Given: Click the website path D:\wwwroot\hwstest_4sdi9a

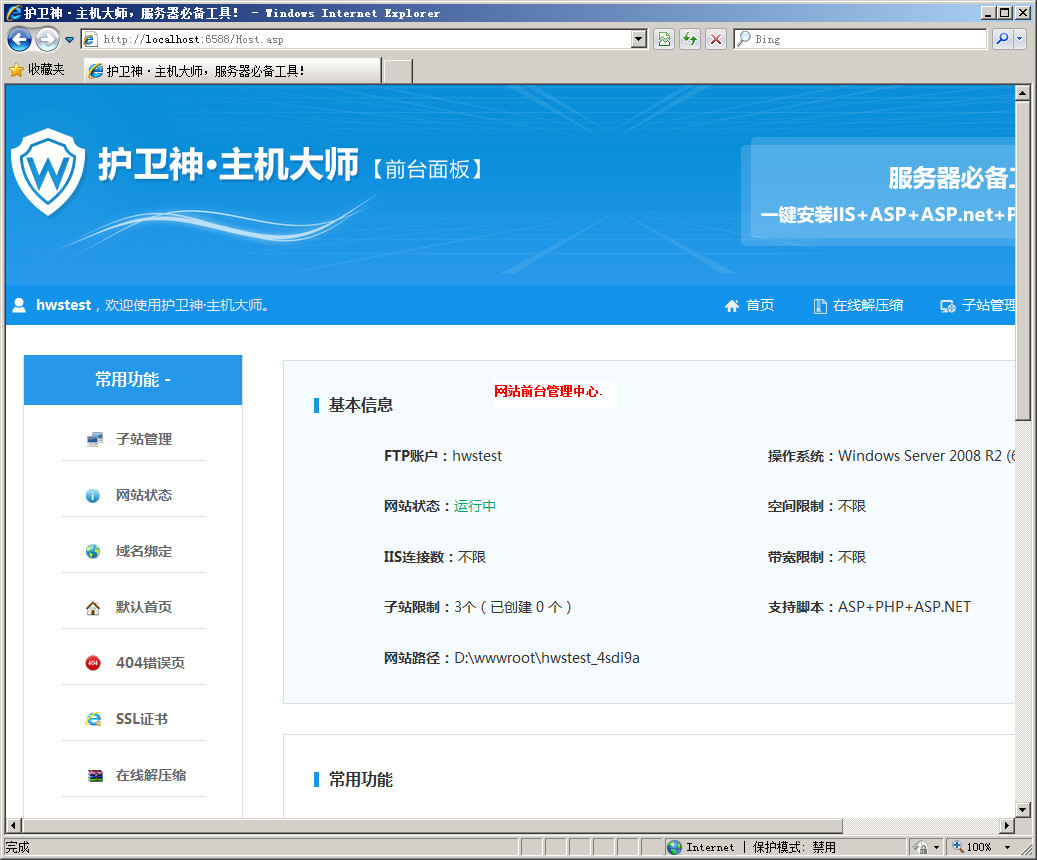Looking at the screenshot, I should [x=547, y=658].
